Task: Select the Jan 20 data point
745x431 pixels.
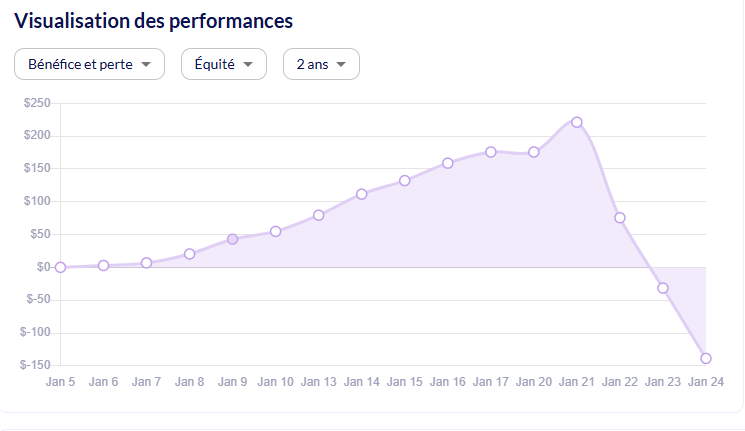Action: coord(534,152)
